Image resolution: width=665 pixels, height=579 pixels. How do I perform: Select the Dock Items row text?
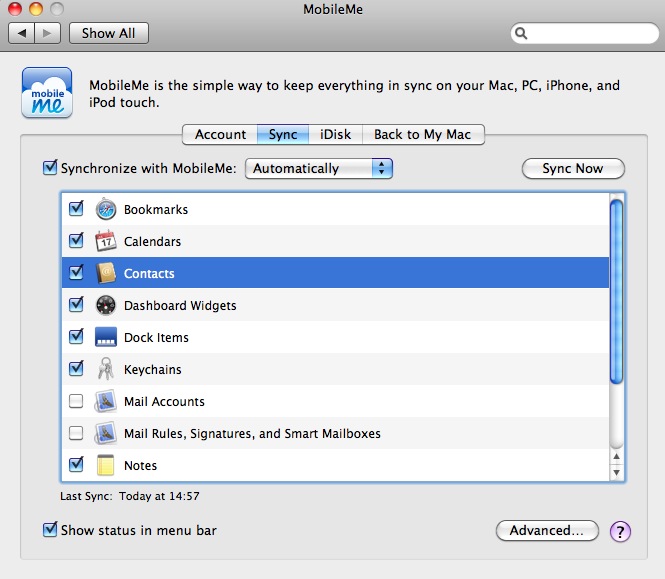(156, 337)
